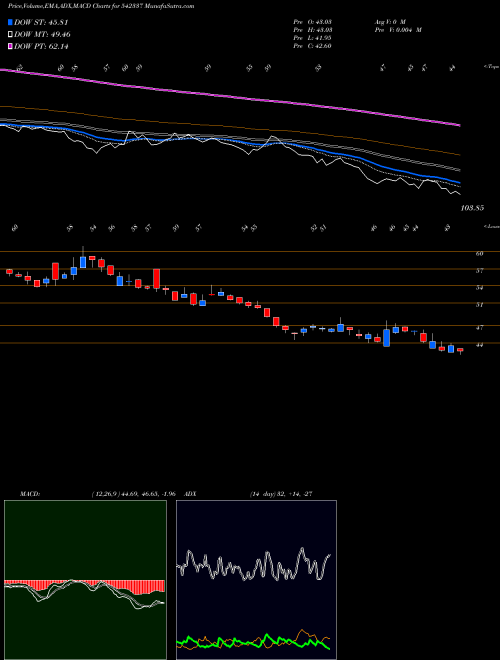Screen dimensions: 500x660
Task: Click the Pre L: 41.95 value
Action: pos(312,38)
